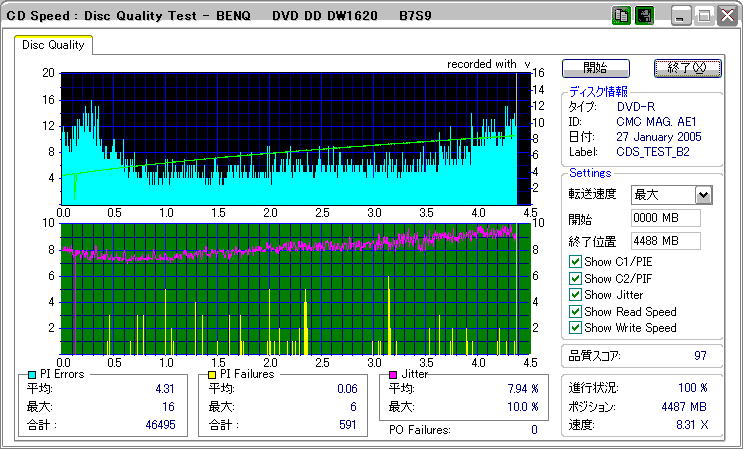This screenshot has height=449, width=743.
Task: Minimize the CD Speed window
Action: [680, 17]
